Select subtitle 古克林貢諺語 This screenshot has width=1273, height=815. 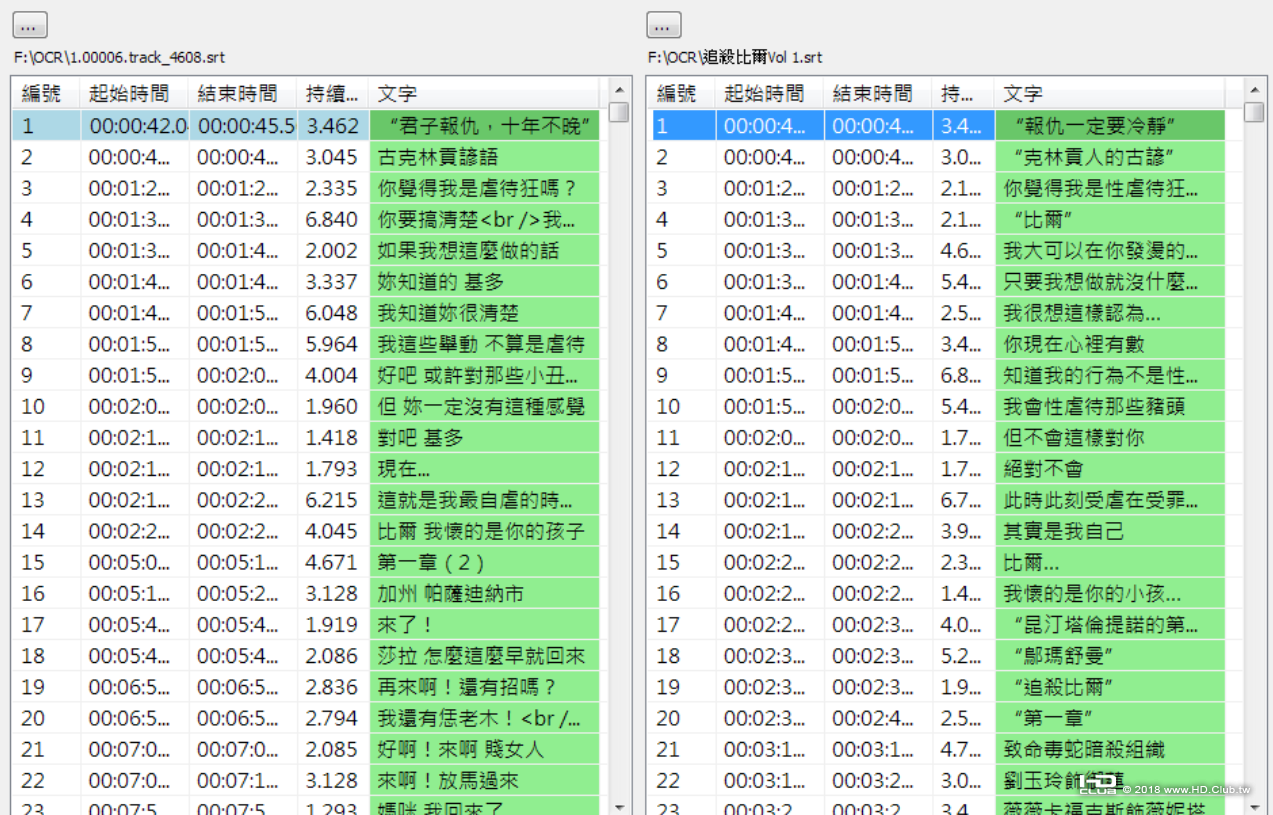484,157
